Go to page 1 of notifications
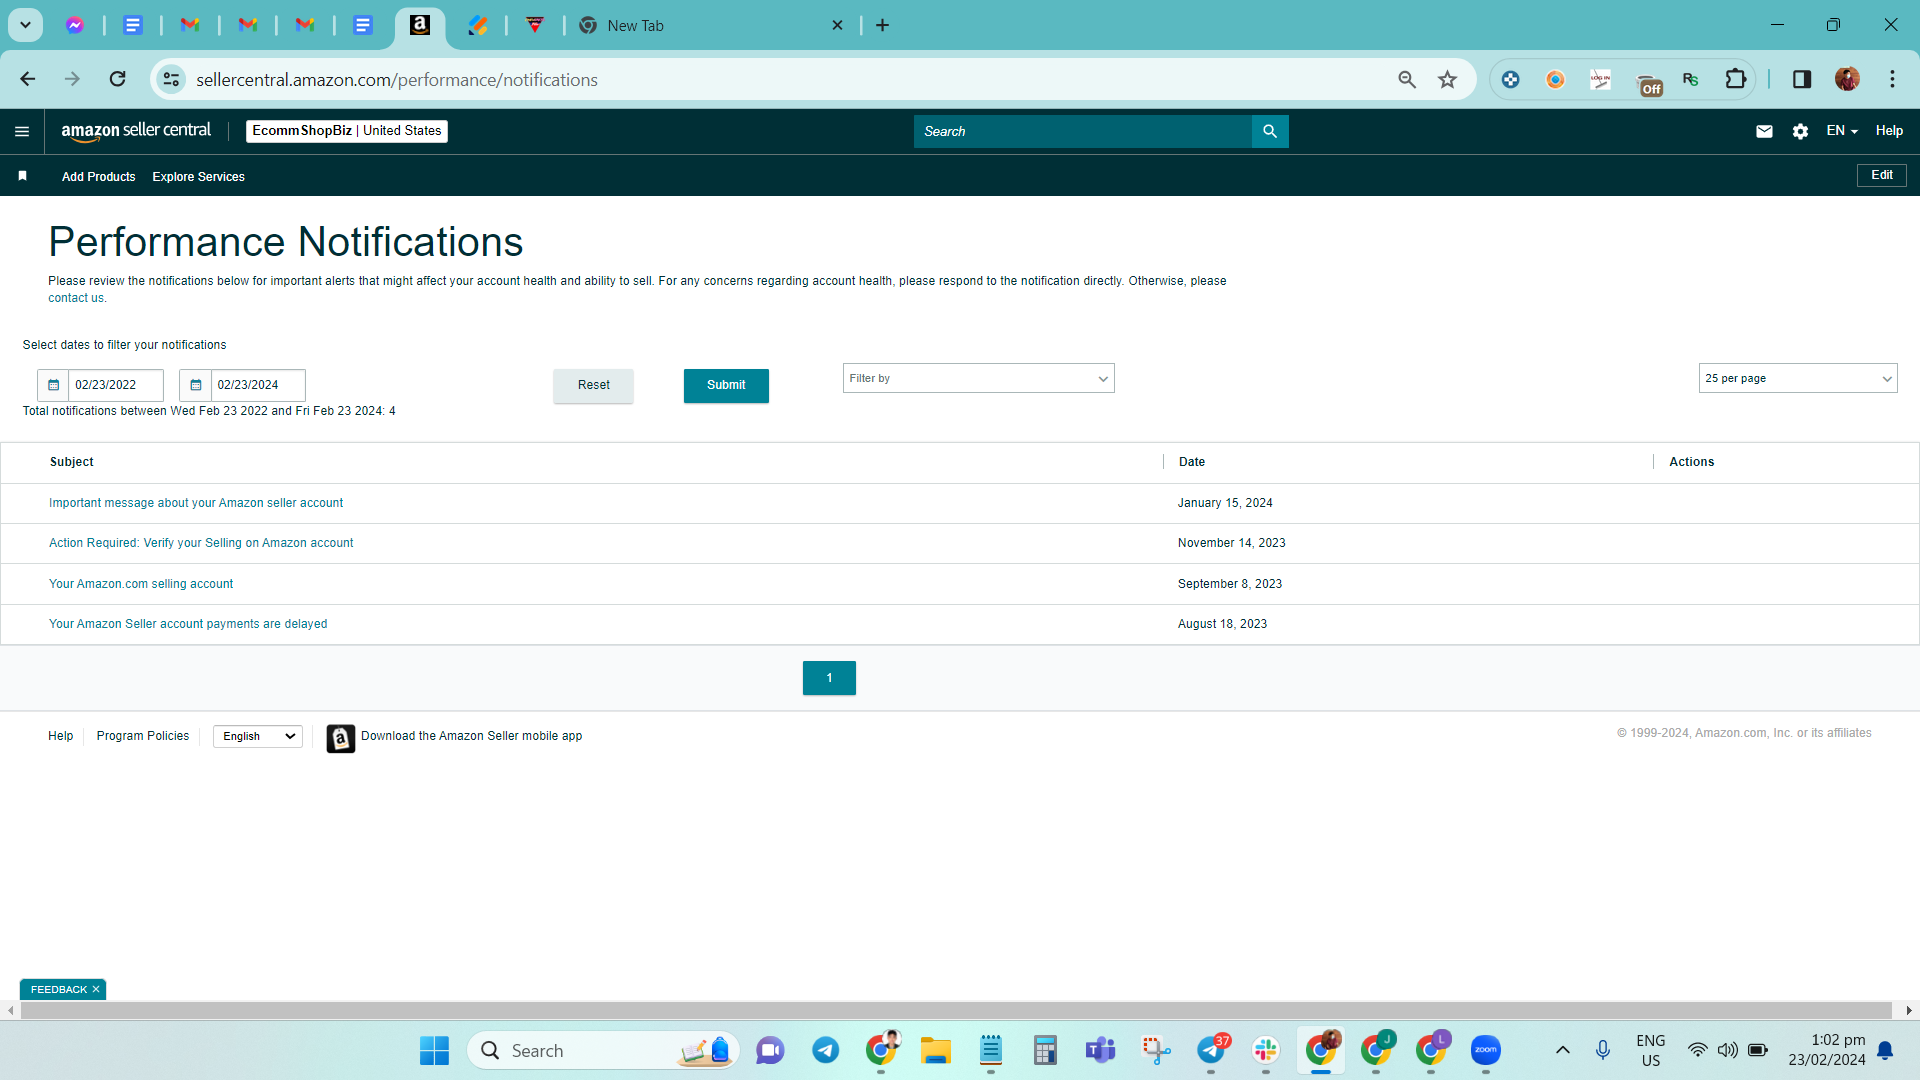The height and width of the screenshot is (1080, 1920). [829, 678]
